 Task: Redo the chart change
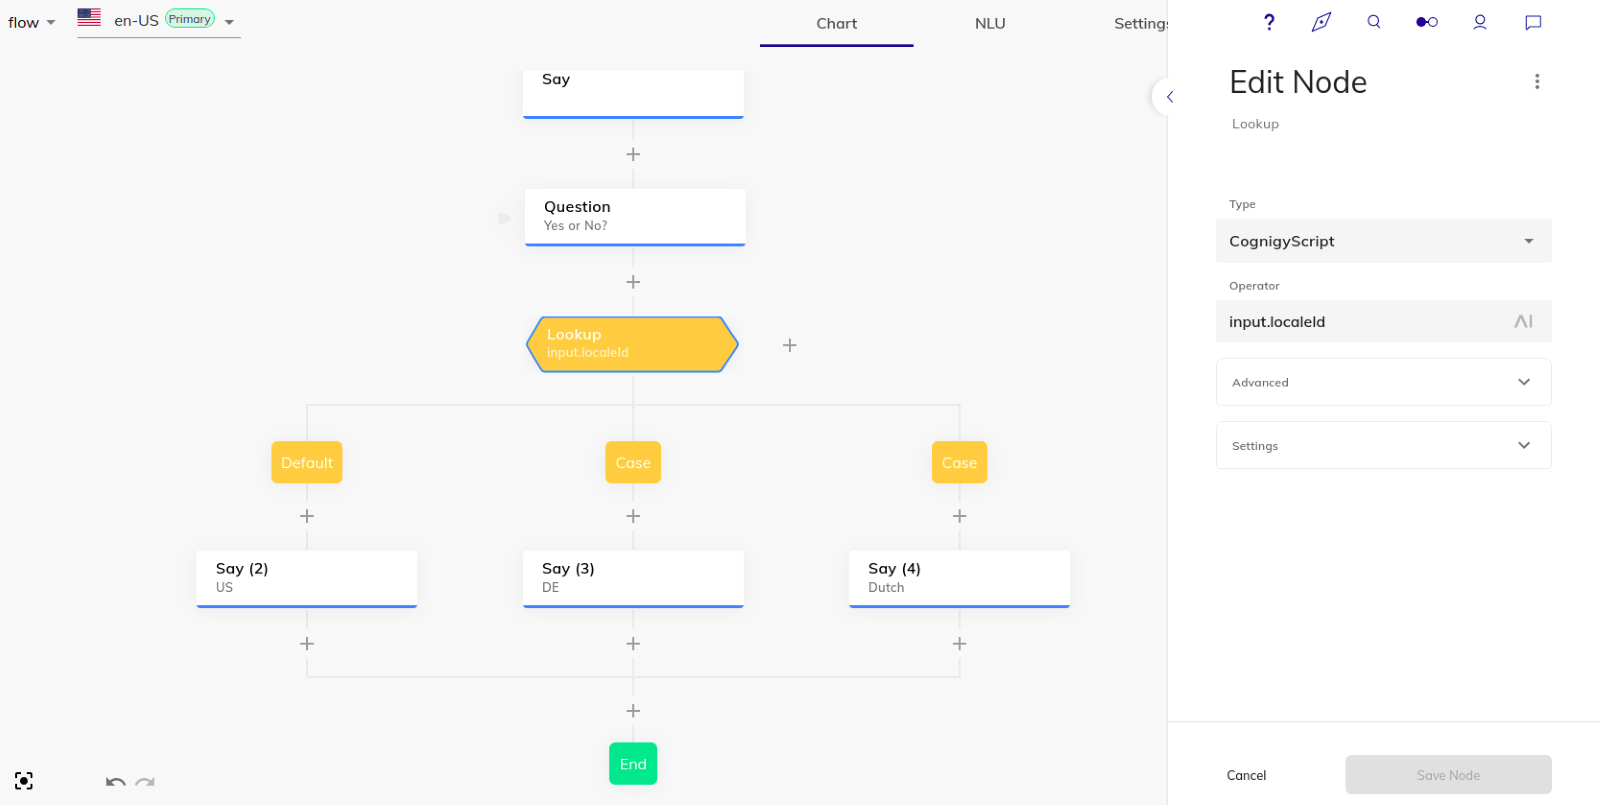point(145,782)
